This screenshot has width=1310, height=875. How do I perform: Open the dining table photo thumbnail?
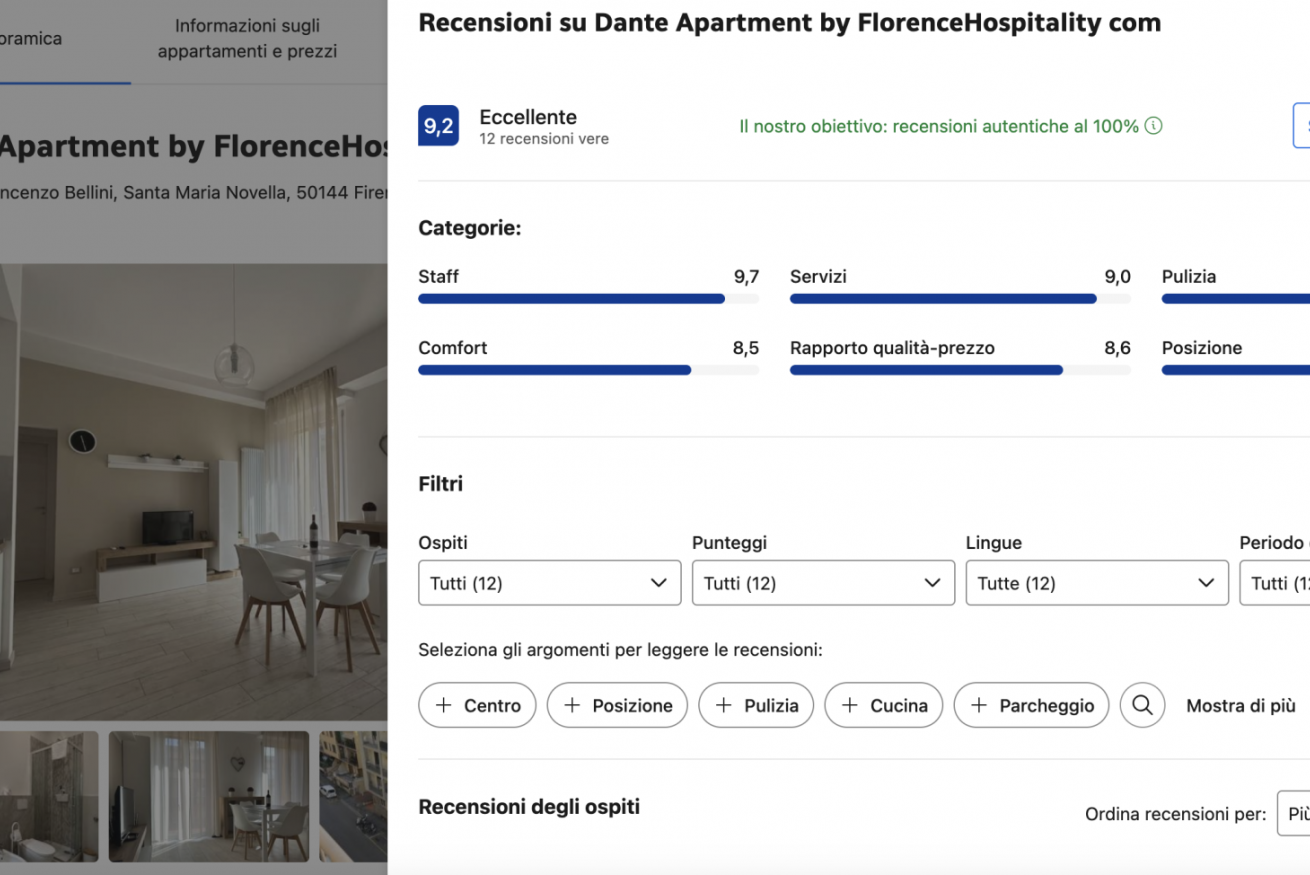coord(208,796)
